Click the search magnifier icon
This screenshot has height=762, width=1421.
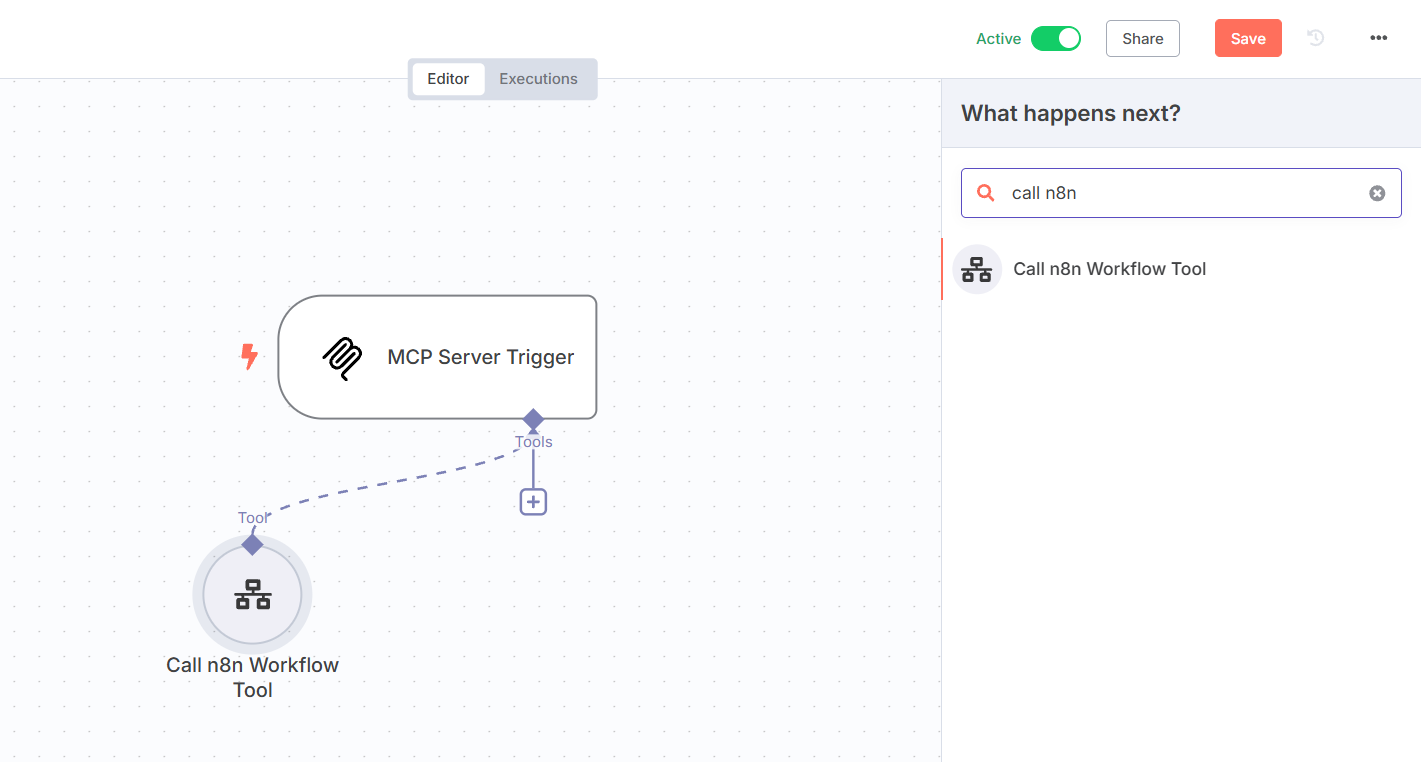986,193
